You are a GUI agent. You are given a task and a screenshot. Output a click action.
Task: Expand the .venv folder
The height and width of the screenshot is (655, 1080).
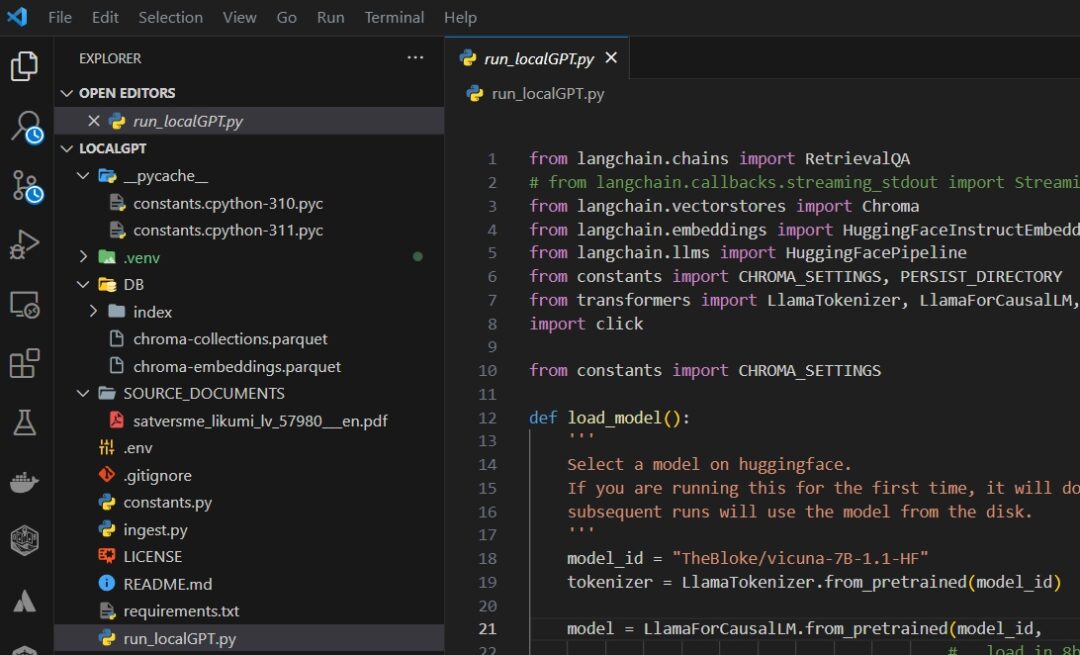[x=83, y=257]
